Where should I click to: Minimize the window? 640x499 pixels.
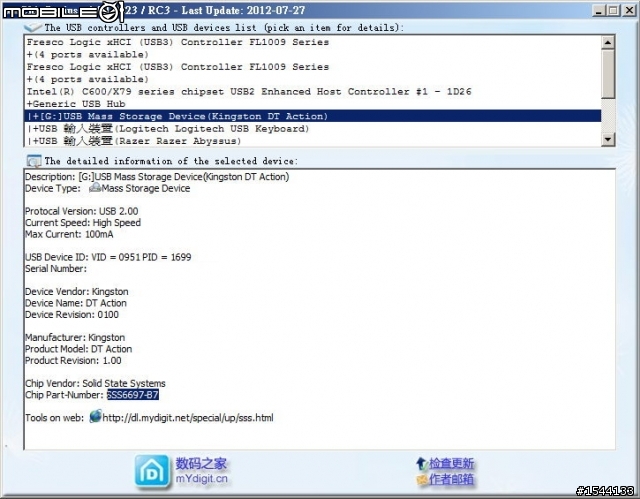tap(599, 10)
